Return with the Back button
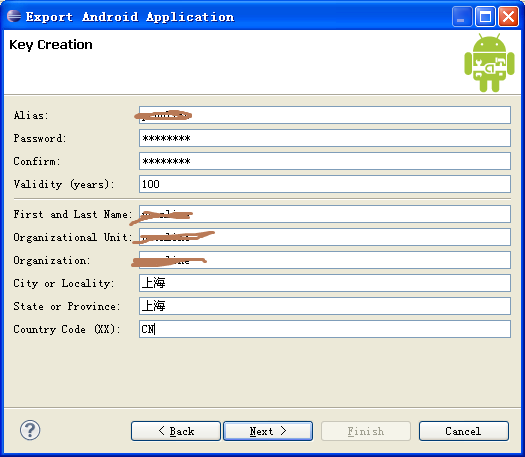 tap(176, 431)
